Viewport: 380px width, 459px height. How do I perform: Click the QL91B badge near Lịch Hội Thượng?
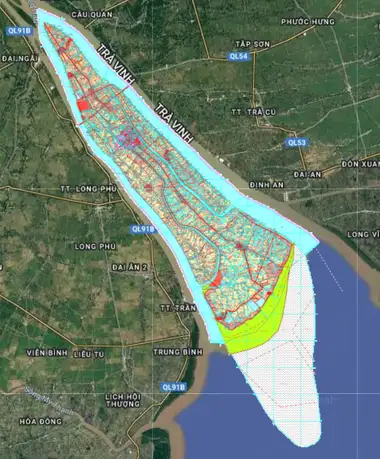click(174, 387)
